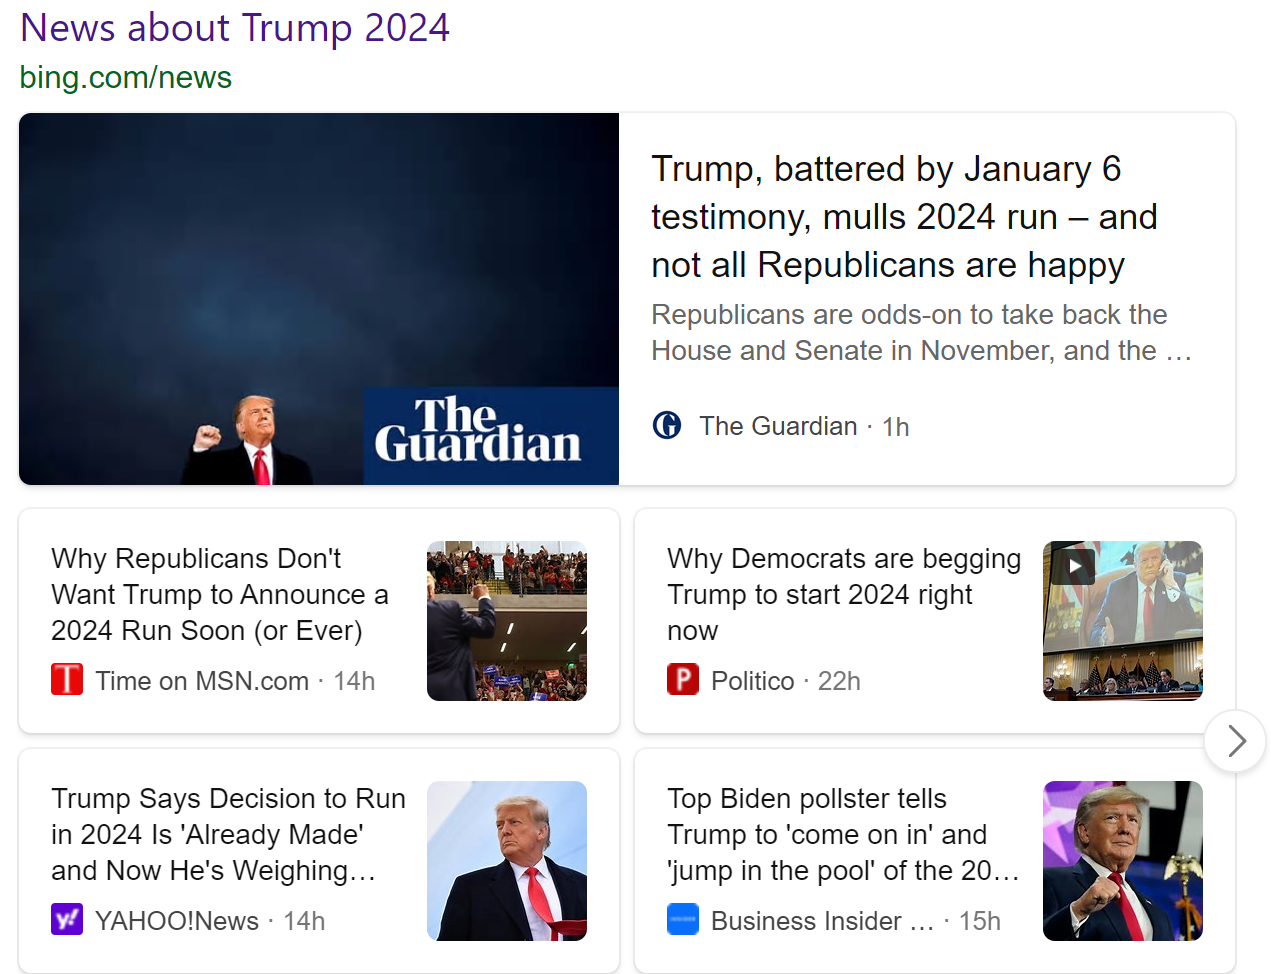The image size is (1271, 974).
Task: Click 'The Guardian' source name
Action: (778, 426)
